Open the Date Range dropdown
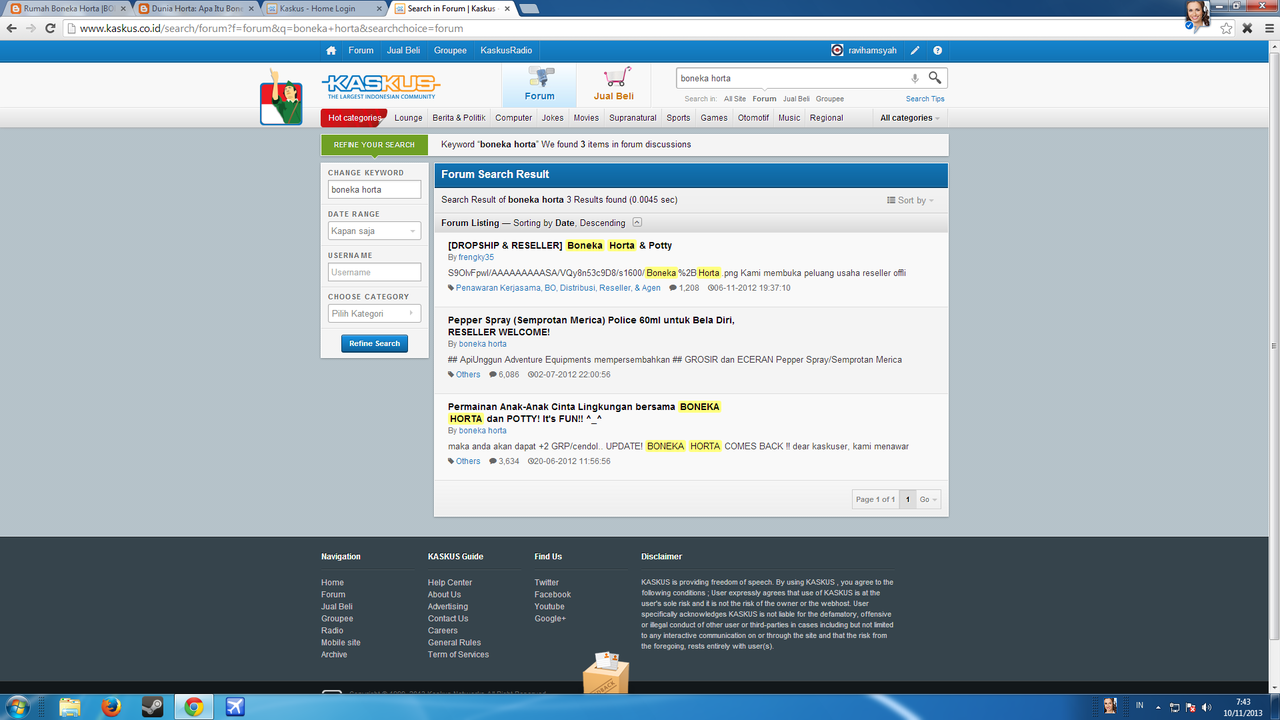 [x=374, y=231]
